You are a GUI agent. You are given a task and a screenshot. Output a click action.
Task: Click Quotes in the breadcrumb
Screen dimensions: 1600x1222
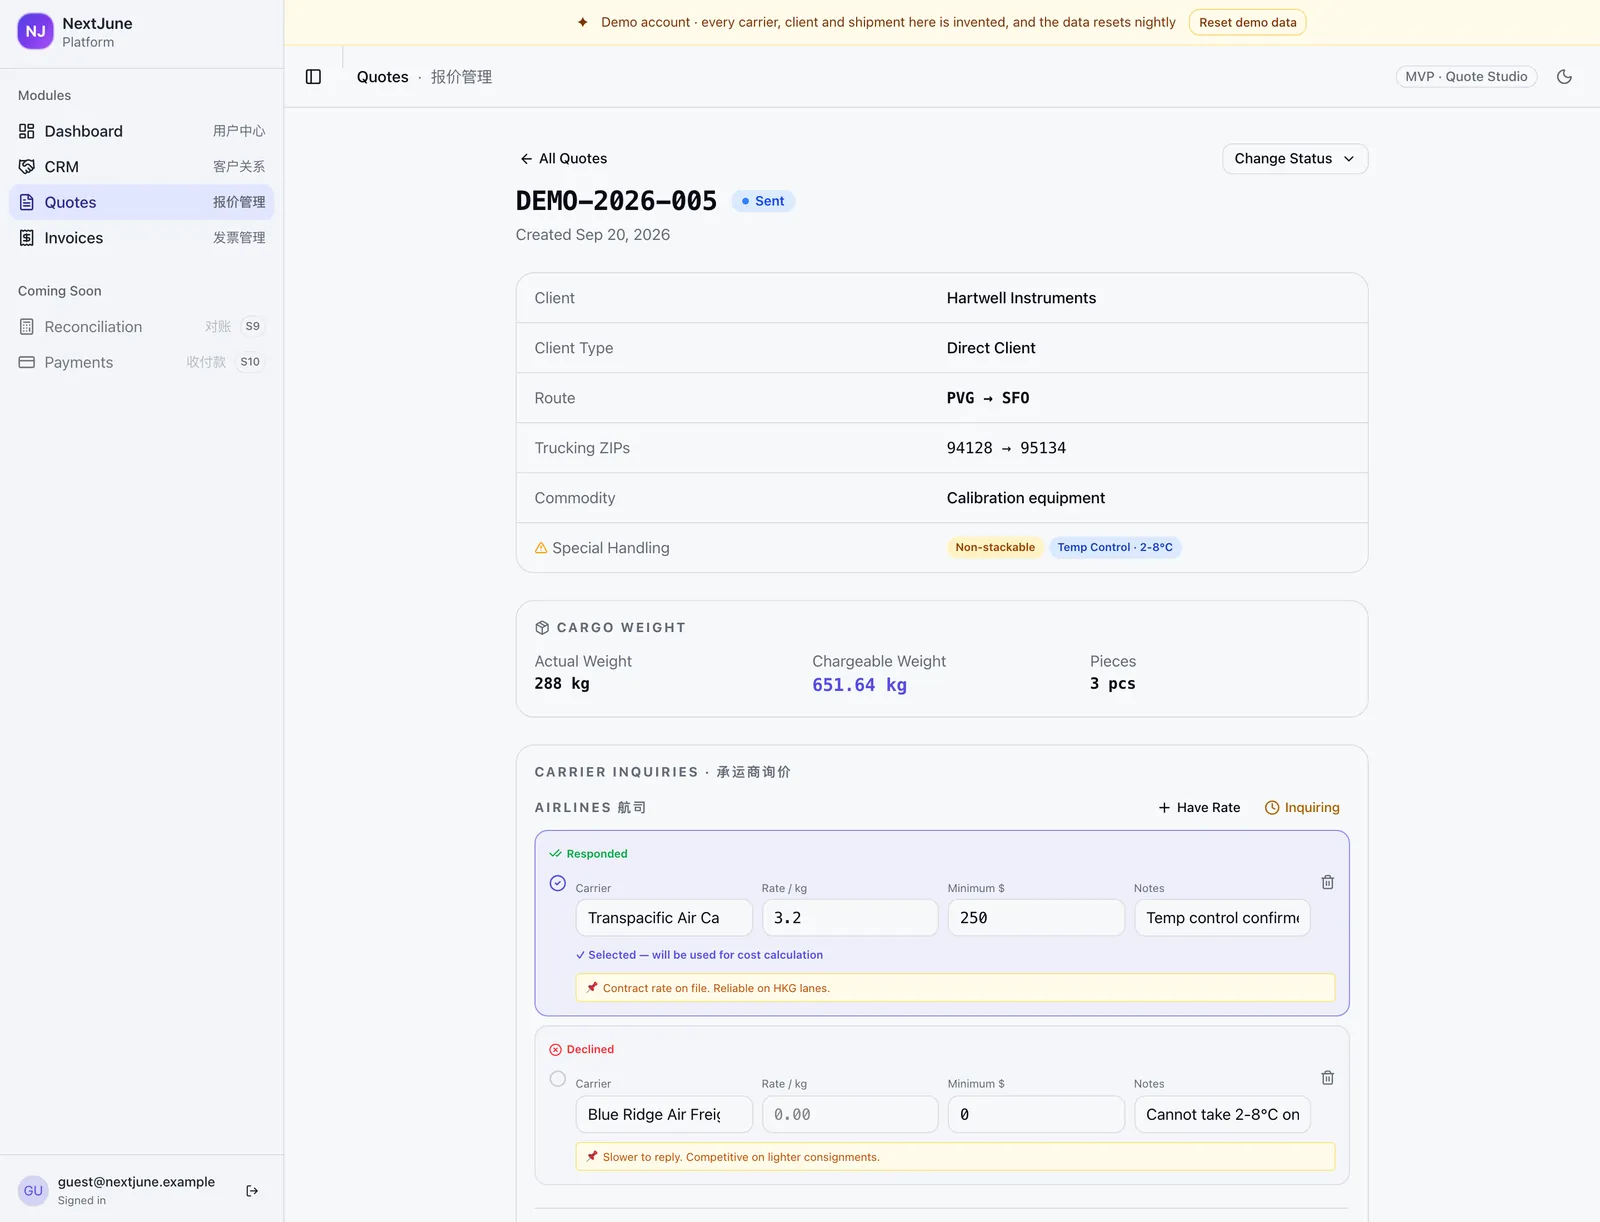tap(383, 77)
